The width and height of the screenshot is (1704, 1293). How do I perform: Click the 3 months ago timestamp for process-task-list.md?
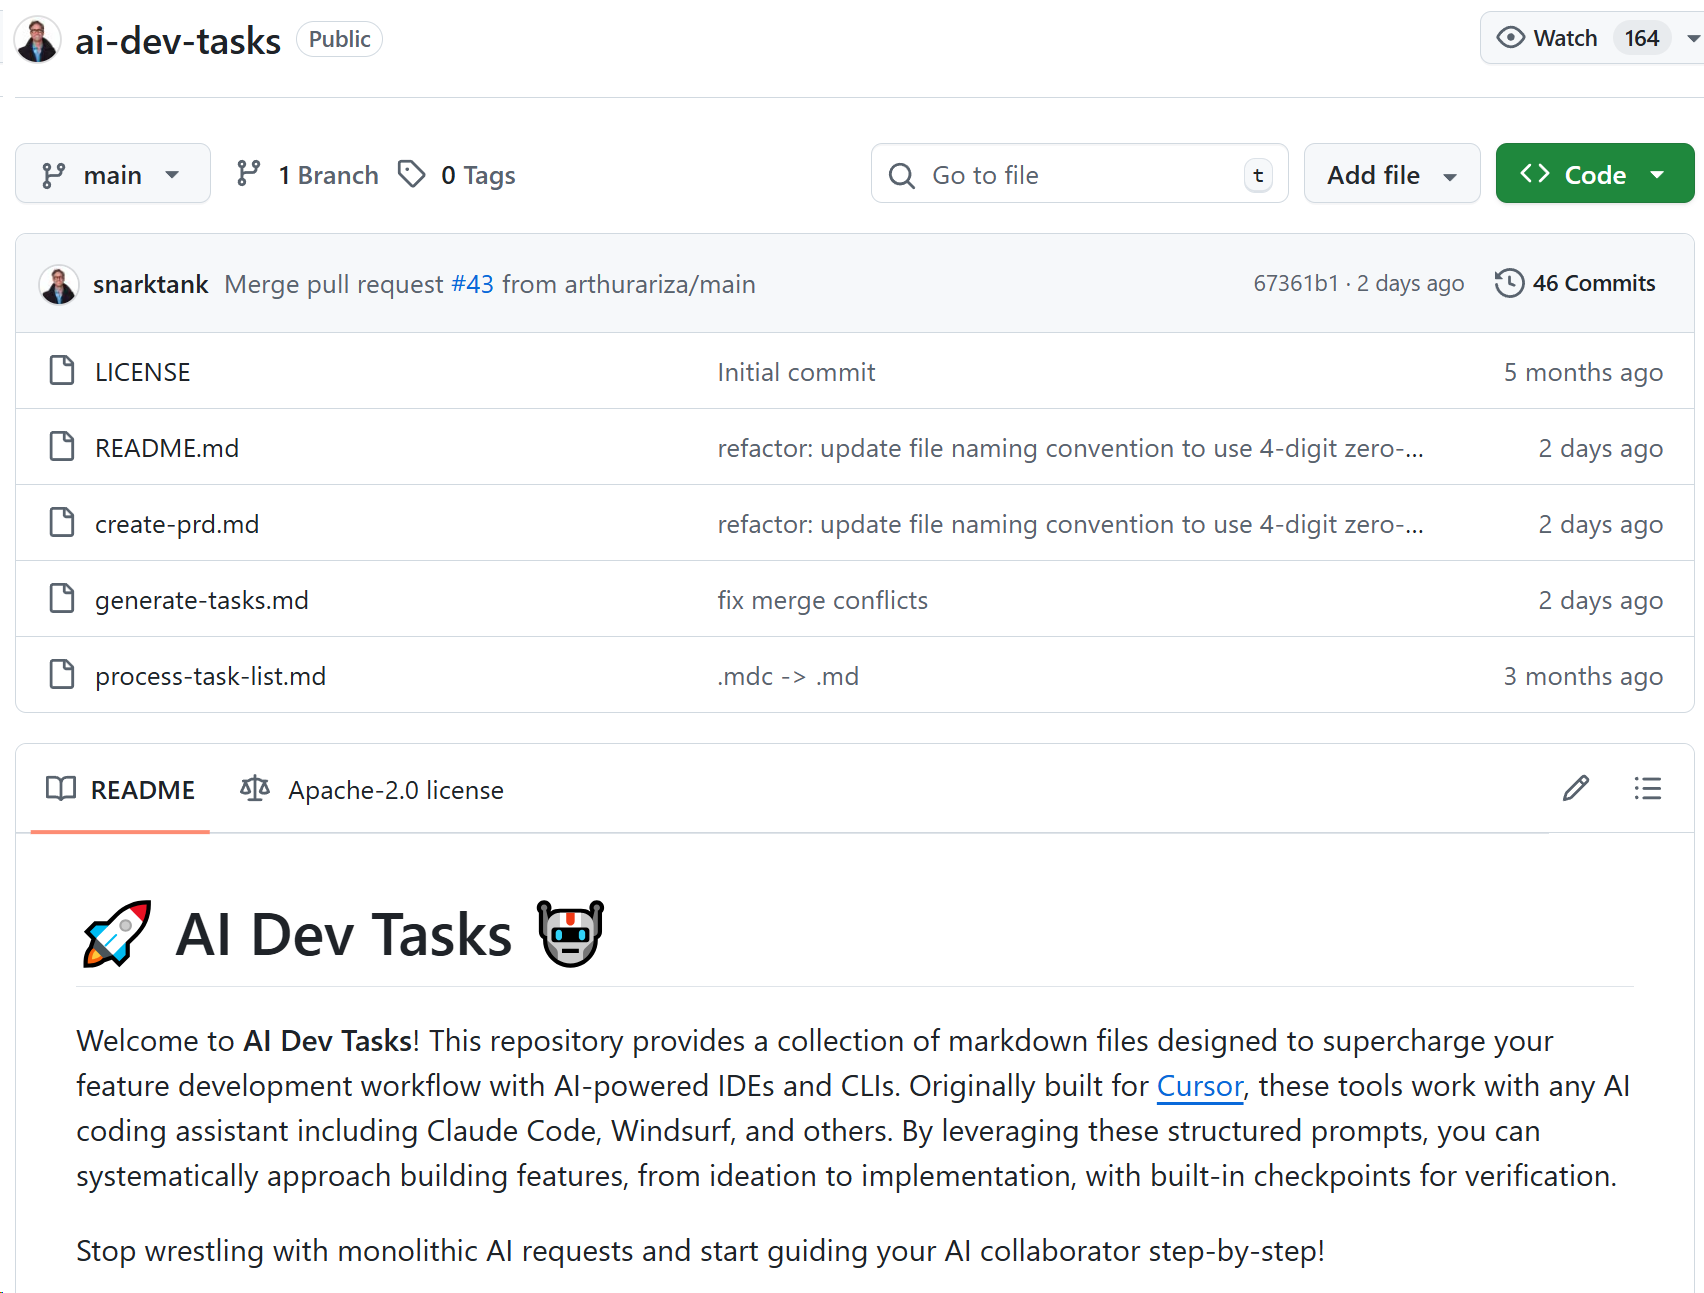coord(1583,676)
